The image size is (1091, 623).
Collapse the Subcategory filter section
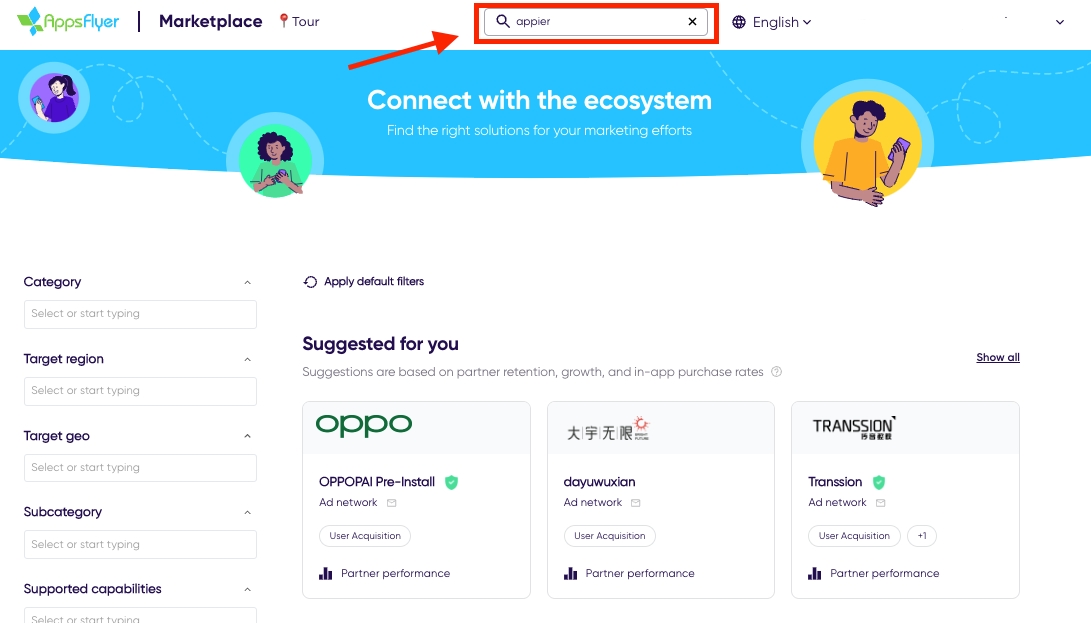[x=247, y=513]
